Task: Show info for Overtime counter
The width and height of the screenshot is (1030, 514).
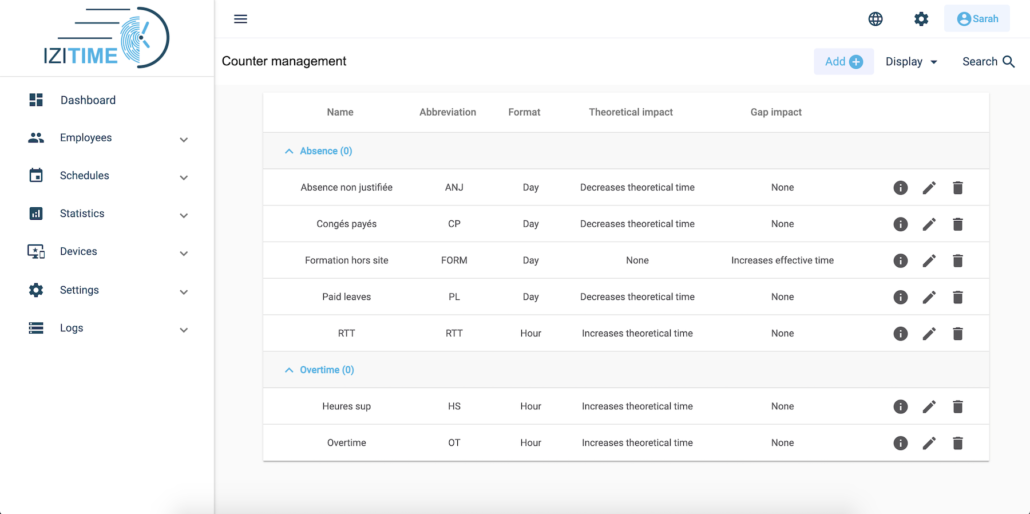Action: pos(901,443)
